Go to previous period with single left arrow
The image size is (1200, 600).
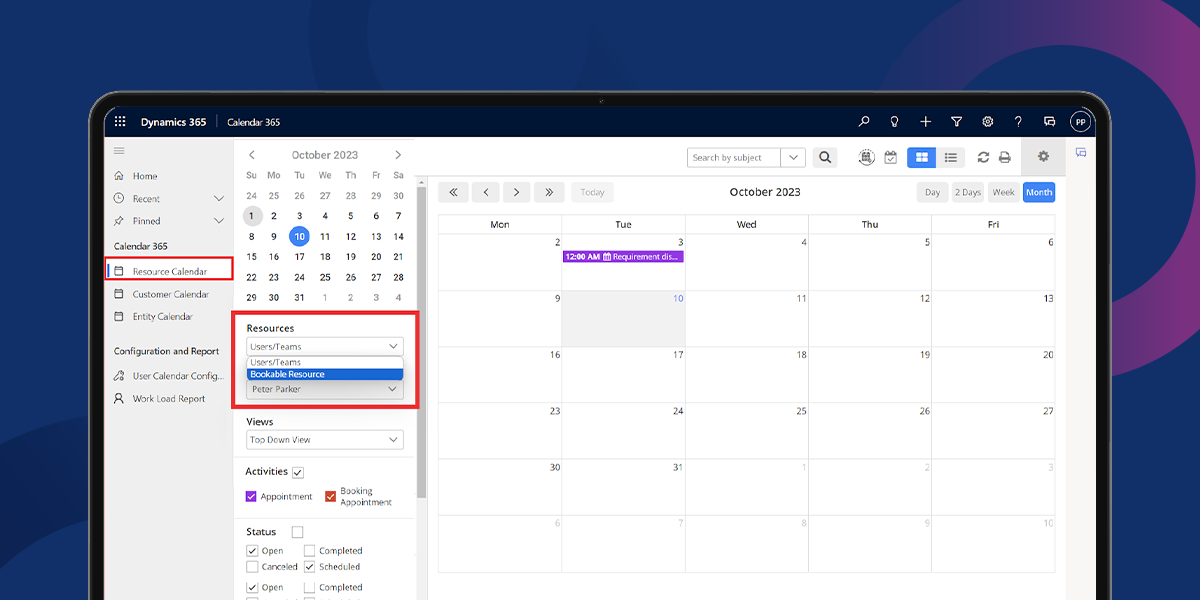[485, 192]
